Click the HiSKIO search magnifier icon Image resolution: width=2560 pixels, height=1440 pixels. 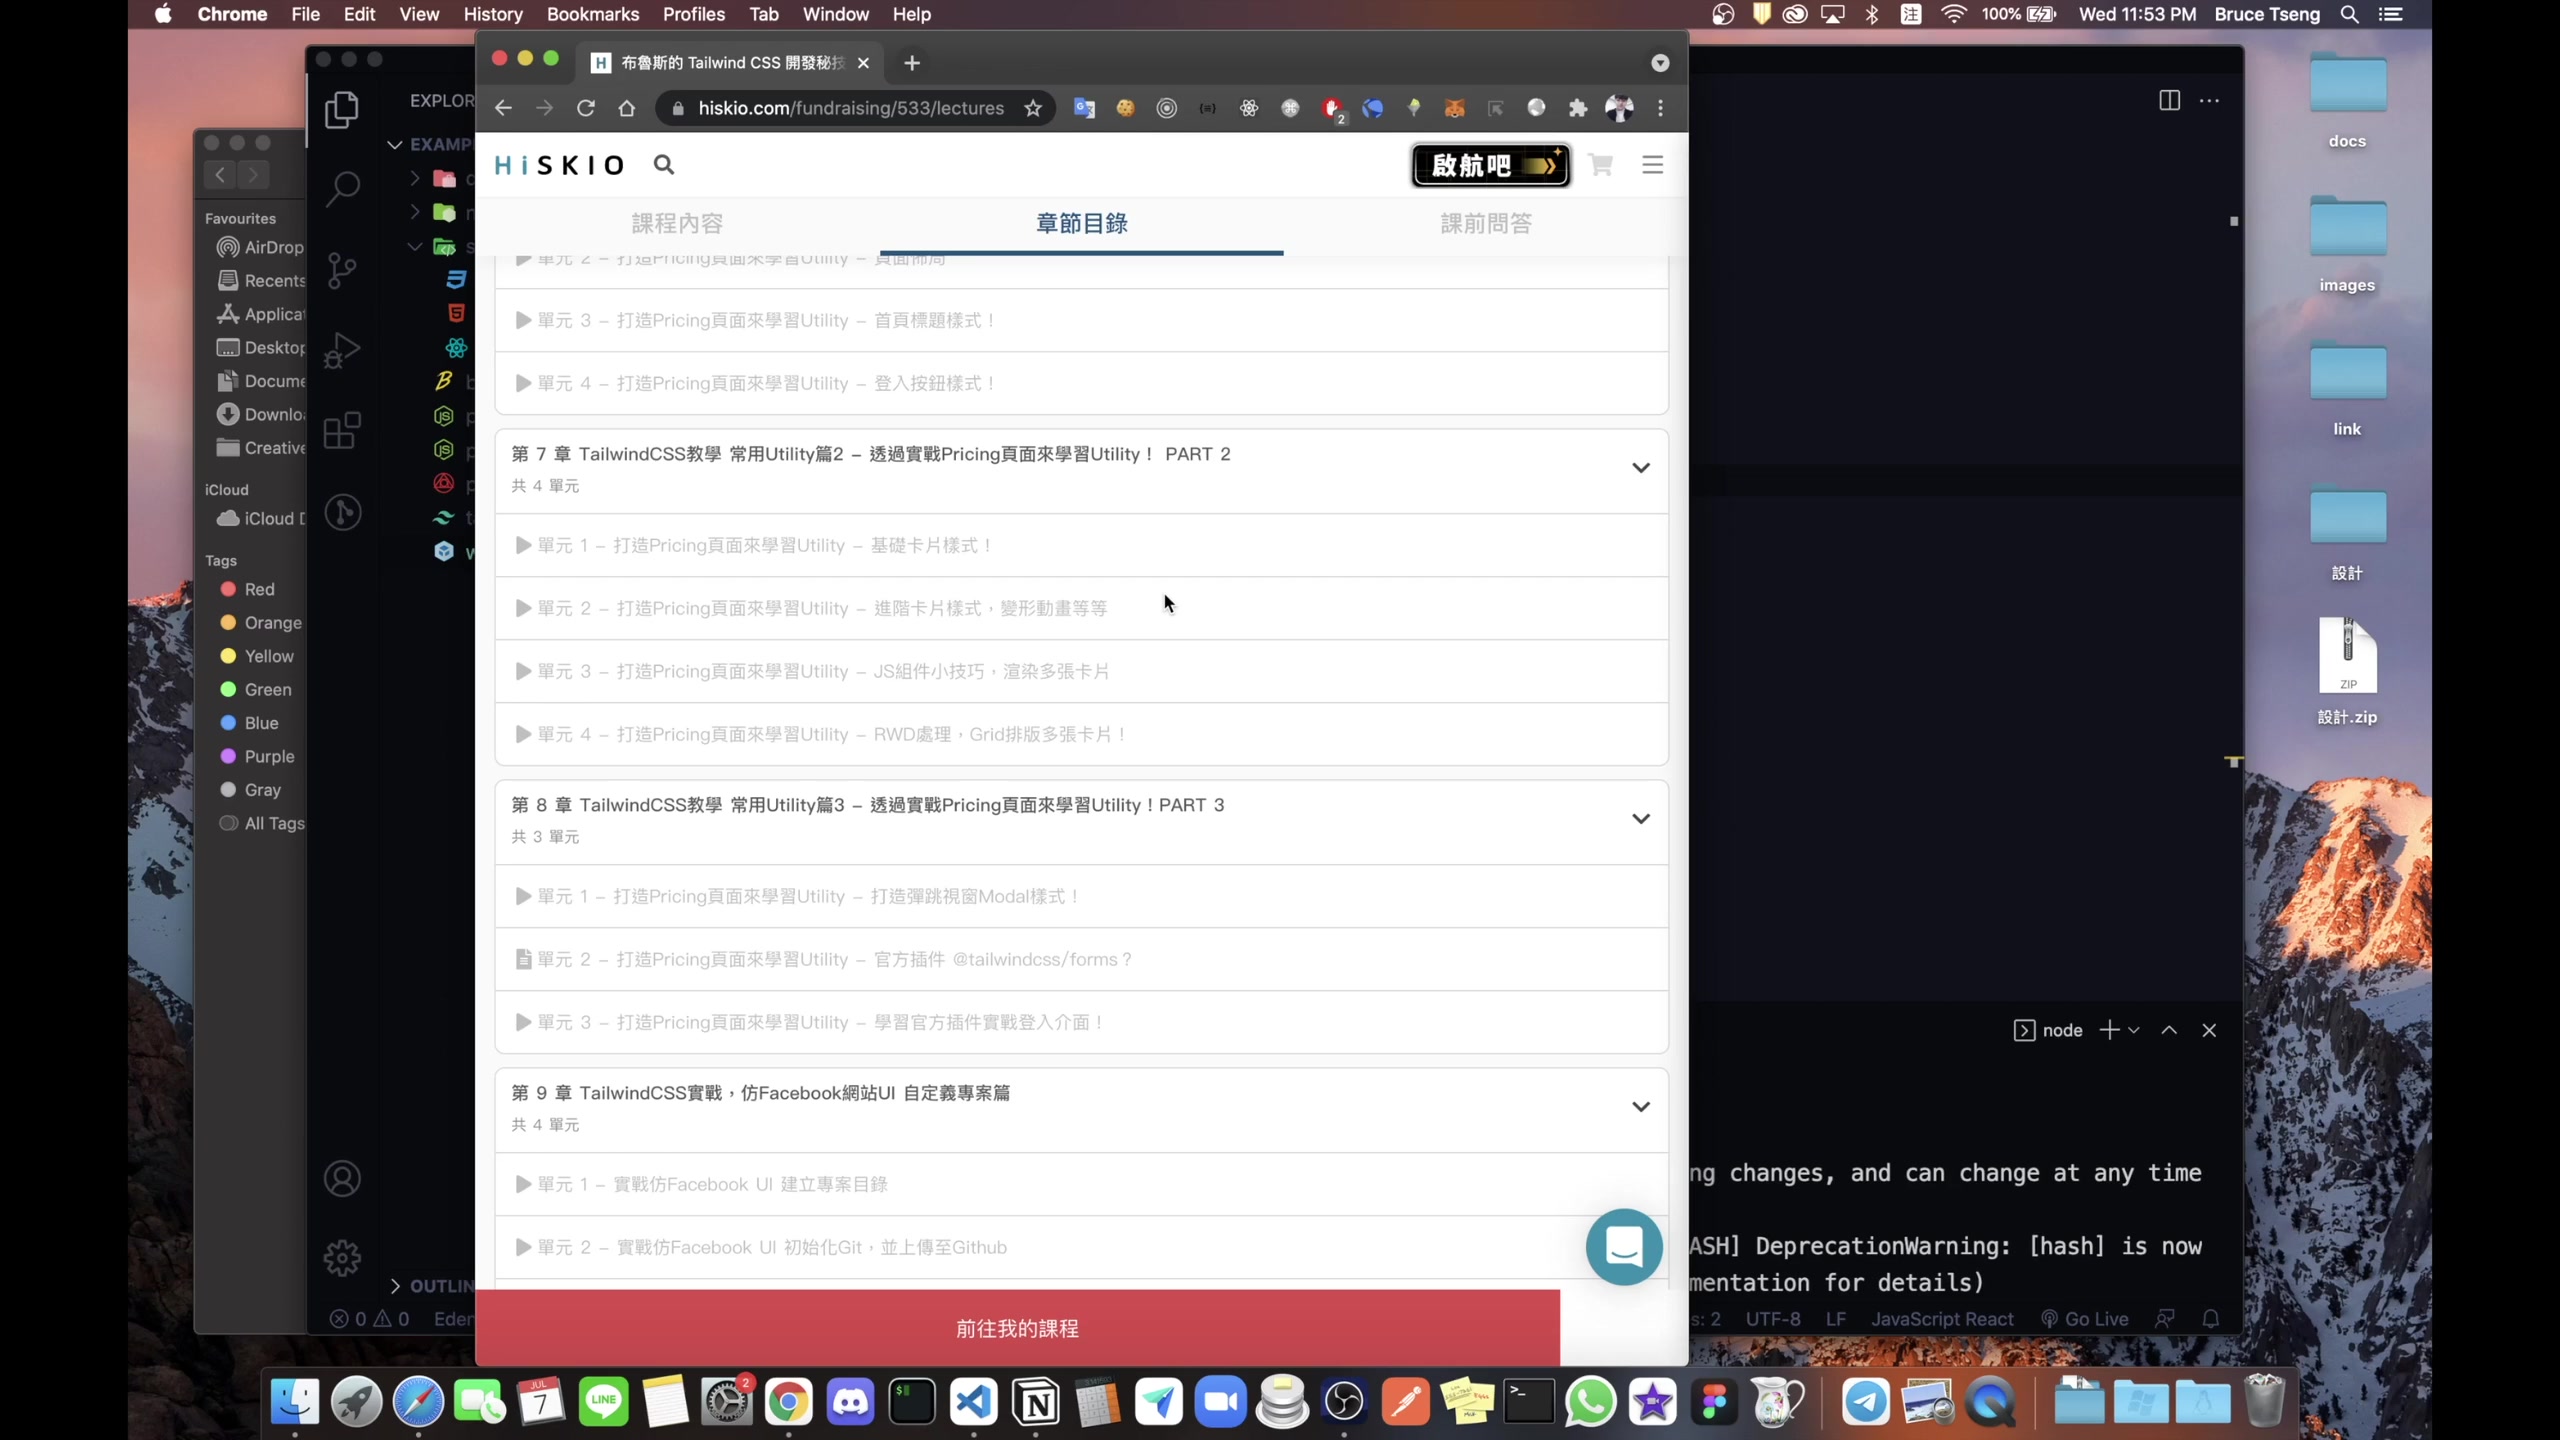tap(664, 164)
